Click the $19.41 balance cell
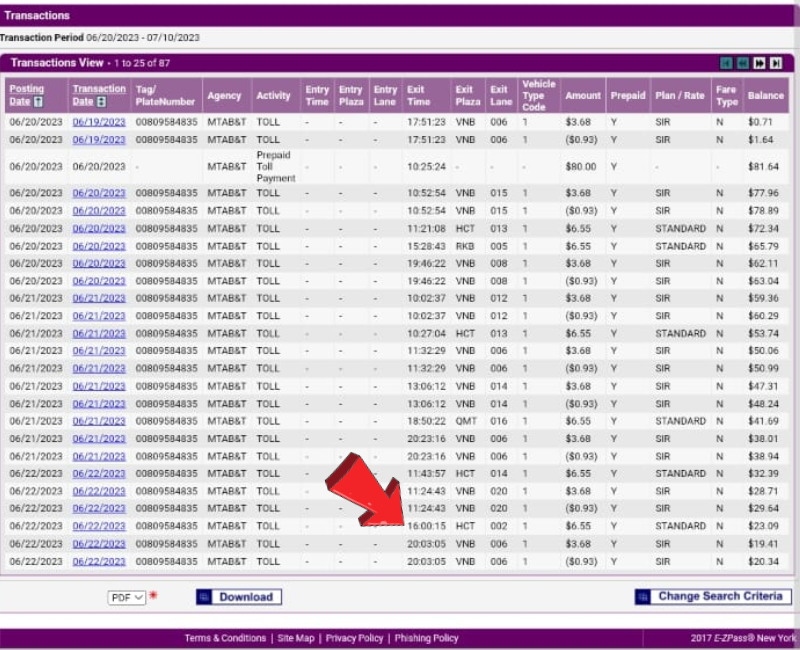The height and width of the screenshot is (650, 800). pyautogui.click(x=763, y=544)
